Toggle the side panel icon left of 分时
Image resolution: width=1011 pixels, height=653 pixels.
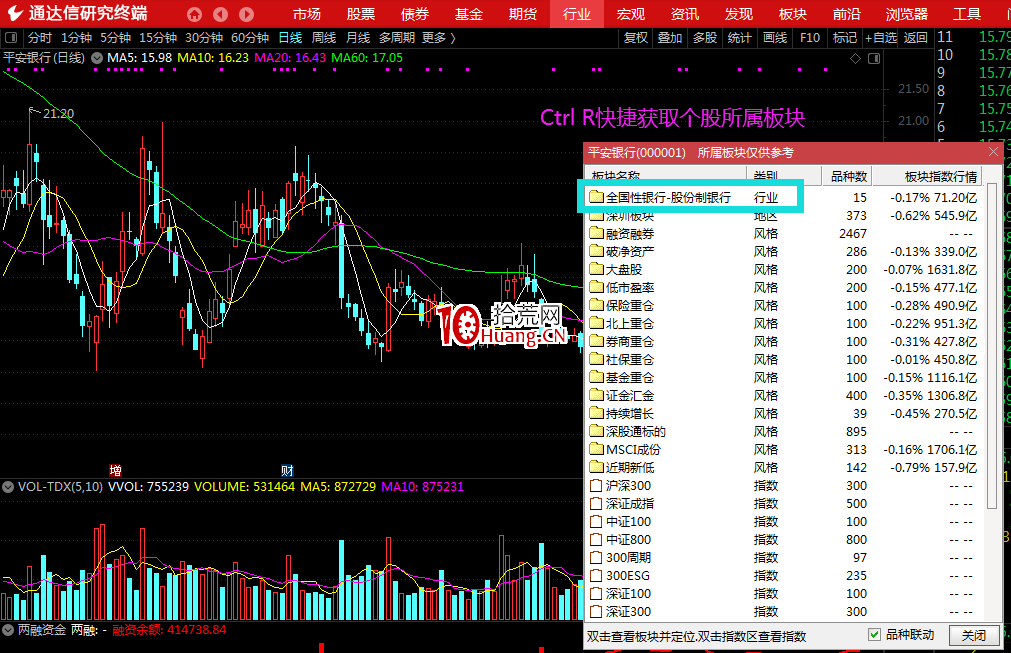click(11, 38)
